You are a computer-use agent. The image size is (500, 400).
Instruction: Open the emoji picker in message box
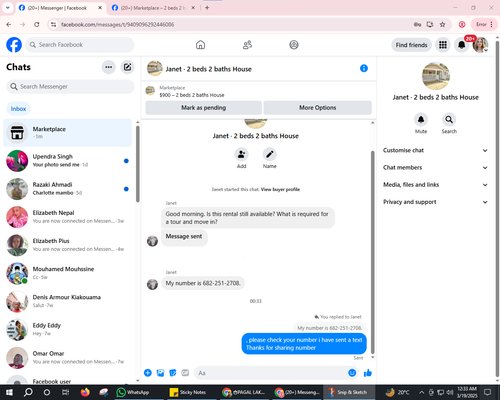[352, 373]
